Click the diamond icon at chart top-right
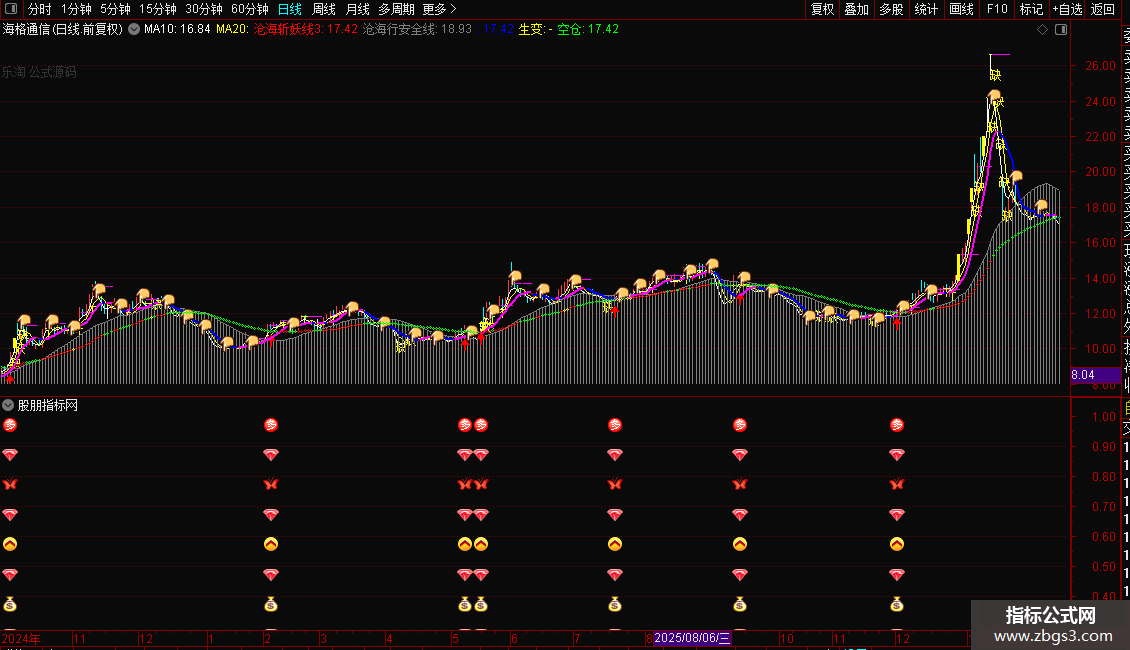This screenshot has width=1130, height=650. pos(1042,30)
